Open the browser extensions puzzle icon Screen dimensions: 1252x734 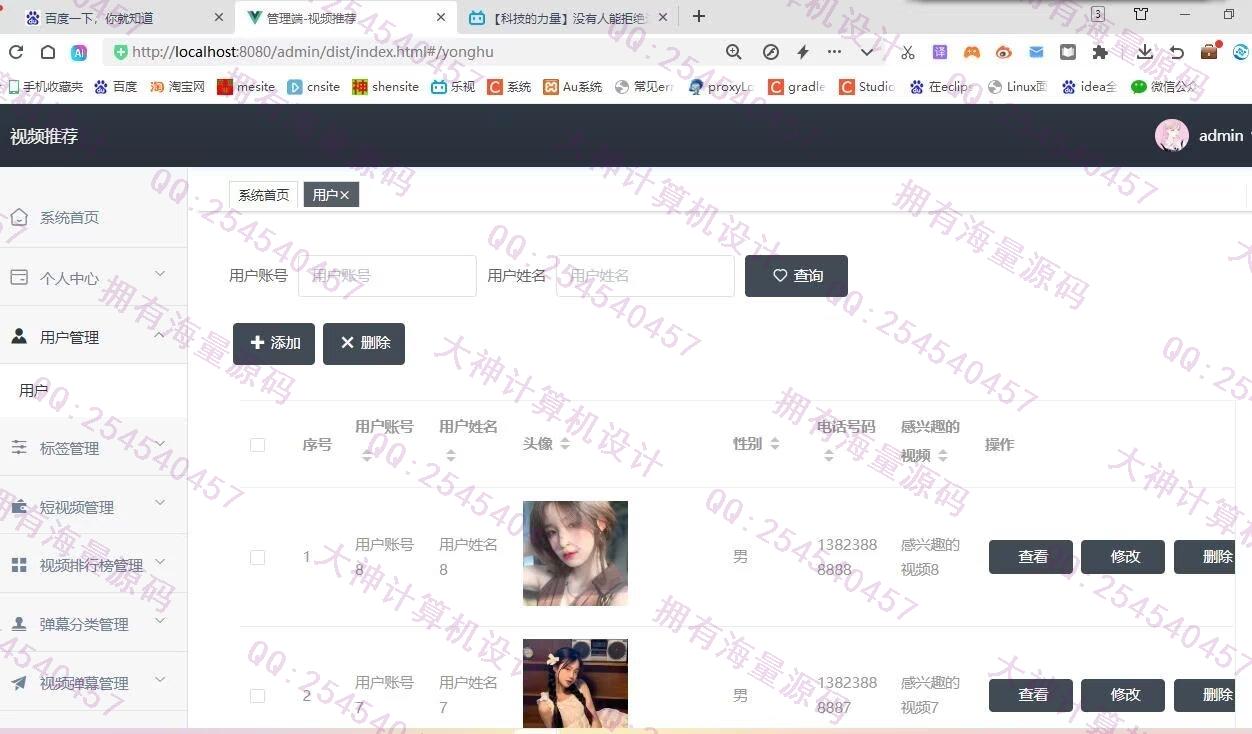coord(1100,52)
